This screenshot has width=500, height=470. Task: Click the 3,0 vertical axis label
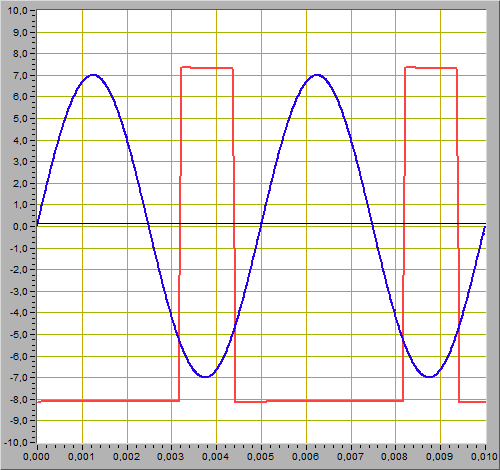click(x=20, y=162)
